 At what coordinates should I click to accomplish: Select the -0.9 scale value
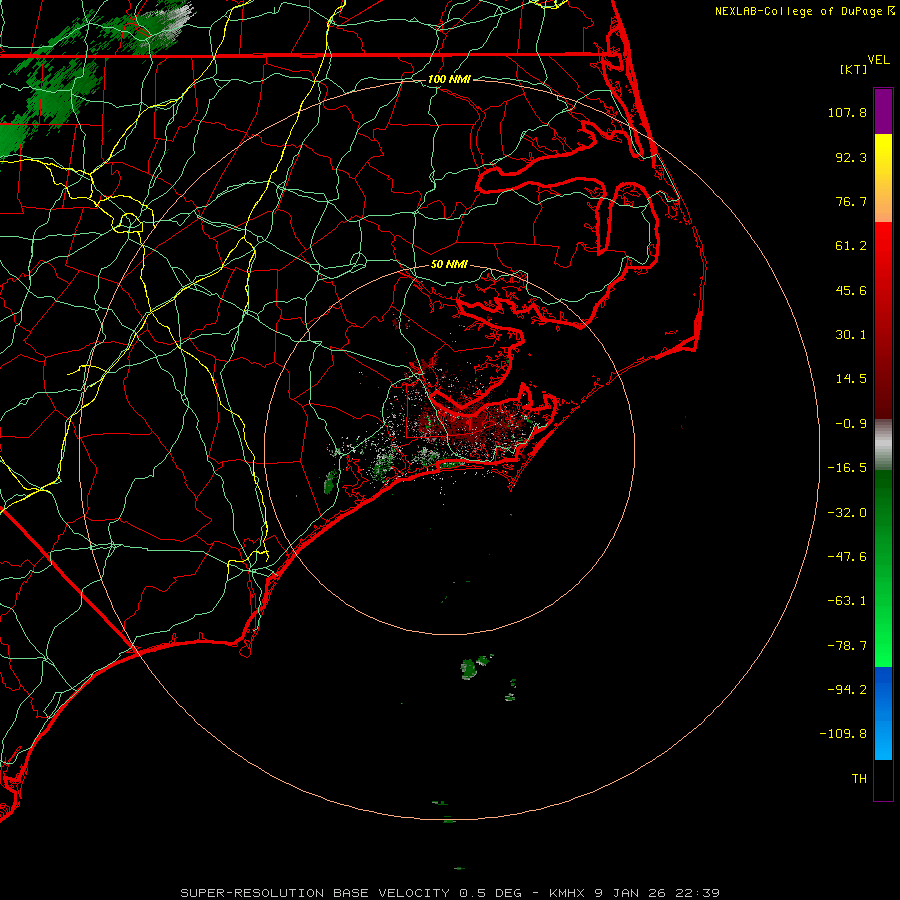(x=851, y=424)
